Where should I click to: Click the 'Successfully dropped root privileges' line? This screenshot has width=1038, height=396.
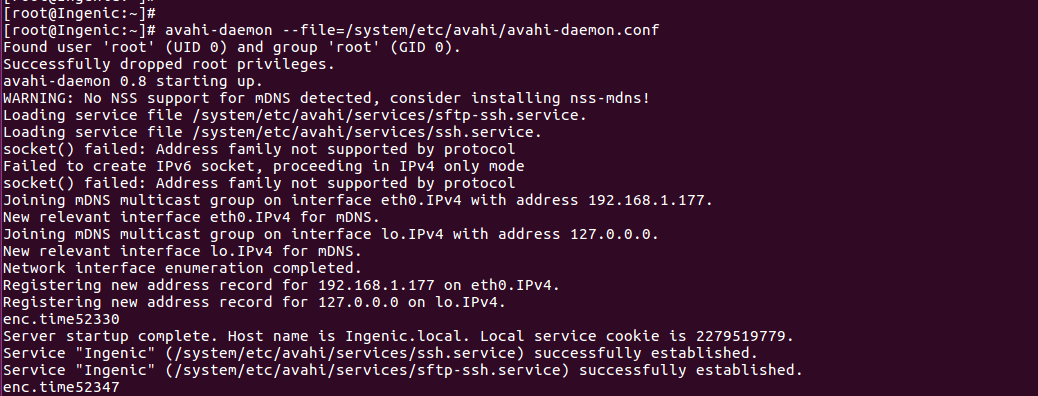click(169, 64)
